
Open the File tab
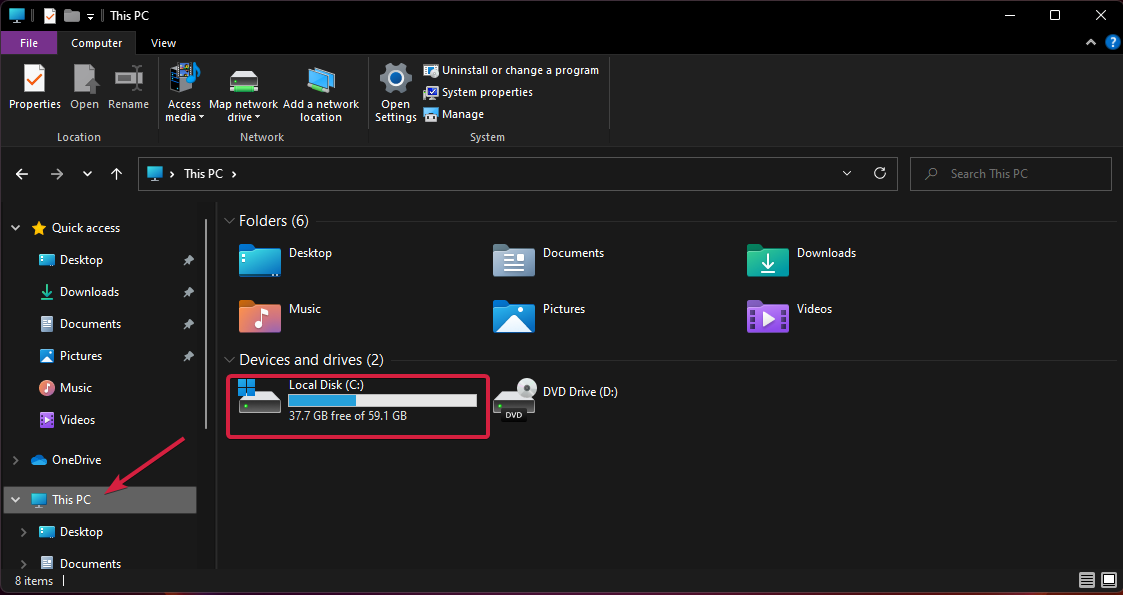coord(29,43)
